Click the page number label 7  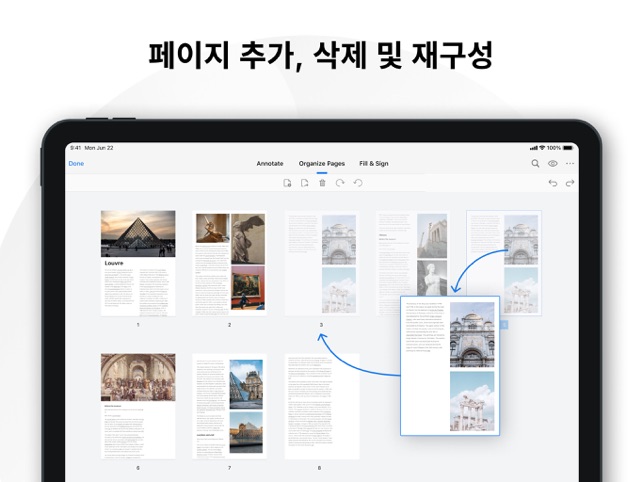coord(230,468)
